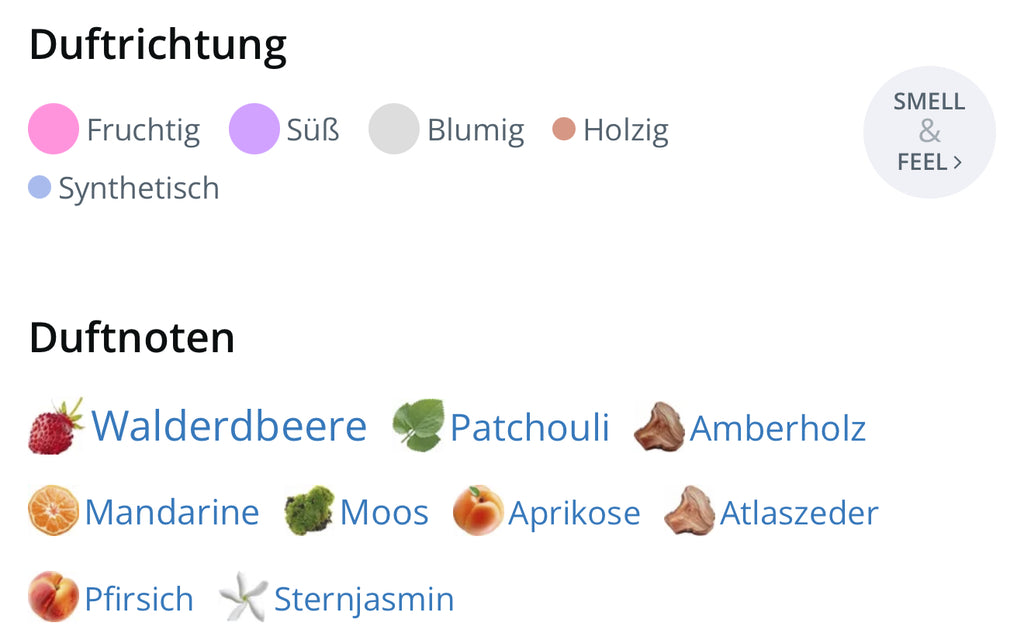This screenshot has height=640, width=1024.
Task: Click the Mandarine fruit icon
Action: 53,511
